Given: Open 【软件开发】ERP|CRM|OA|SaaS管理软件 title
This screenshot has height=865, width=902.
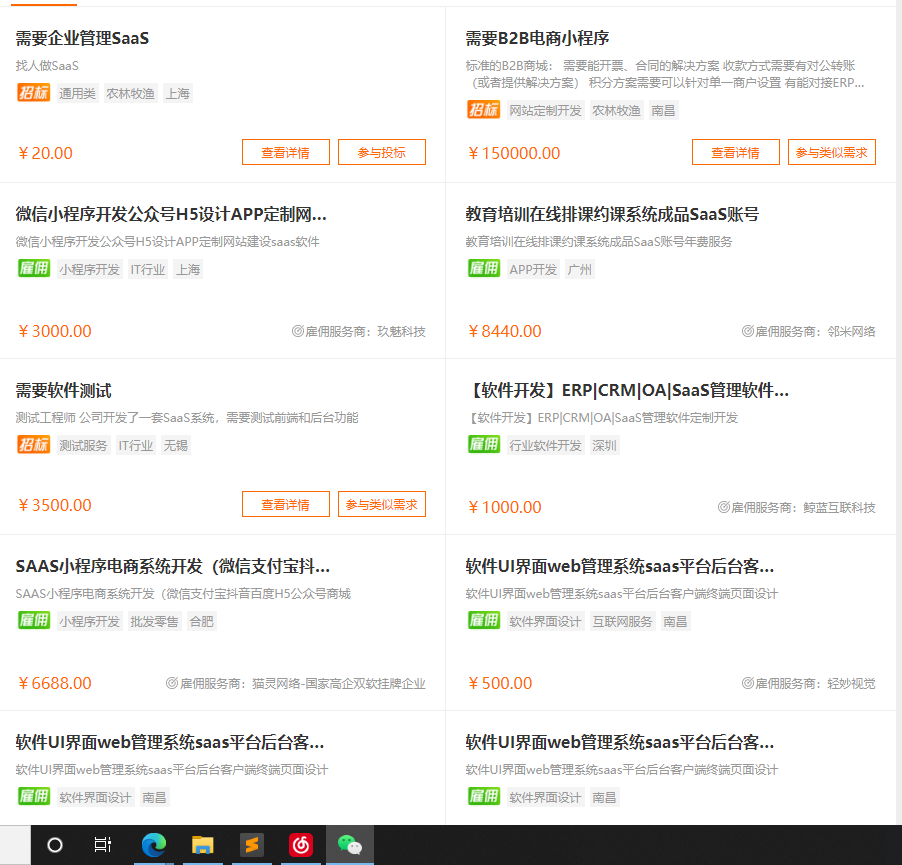Looking at the screenshot, I should (627, 391).
